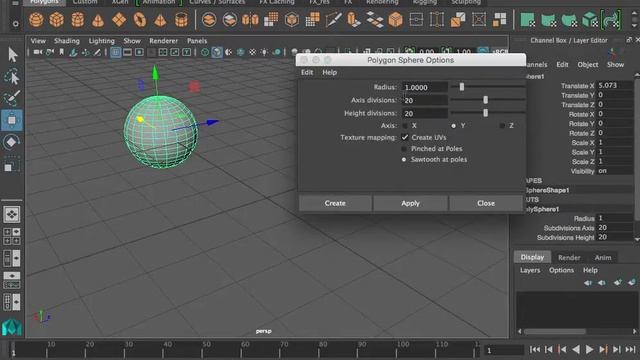This screenshot has width=640, height=360.
Task: Click the Combine meshes shelf icon
Action: click(209, 20)
